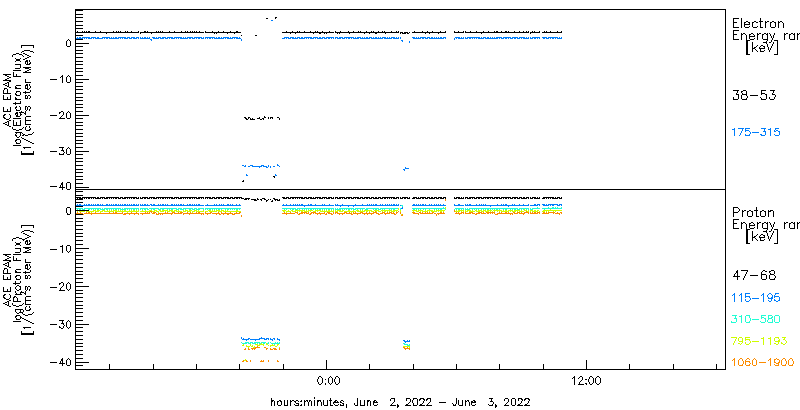Click the cyan 310-580 proton legend label
This screenshot has height=410, width=800.
[x=756, y=319]
